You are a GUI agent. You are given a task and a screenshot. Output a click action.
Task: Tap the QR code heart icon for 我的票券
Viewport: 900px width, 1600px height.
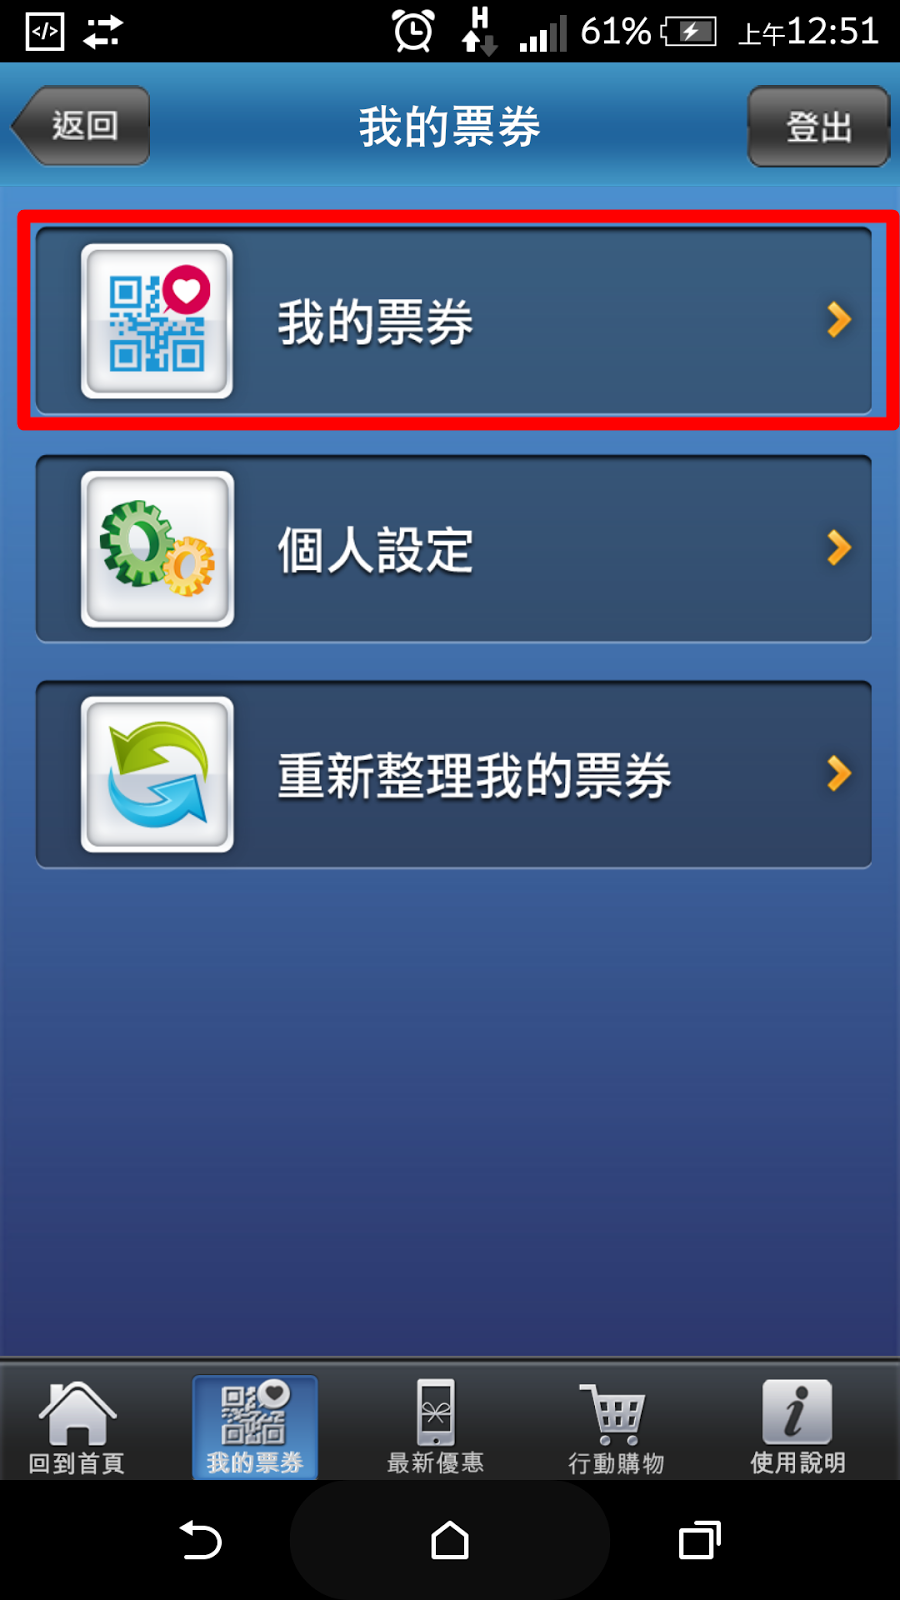157,321
